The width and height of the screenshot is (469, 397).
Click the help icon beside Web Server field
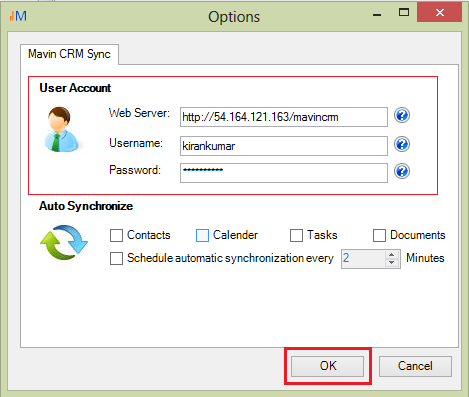tap(402, 116)
